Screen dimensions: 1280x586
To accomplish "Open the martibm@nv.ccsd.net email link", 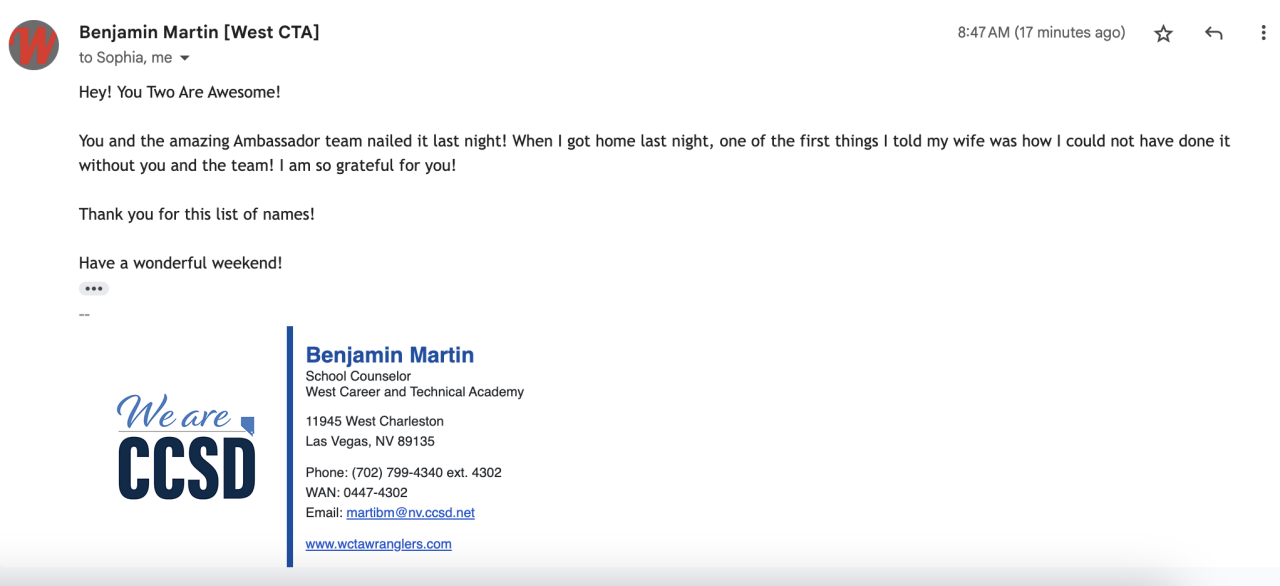I will pos(410,513).
